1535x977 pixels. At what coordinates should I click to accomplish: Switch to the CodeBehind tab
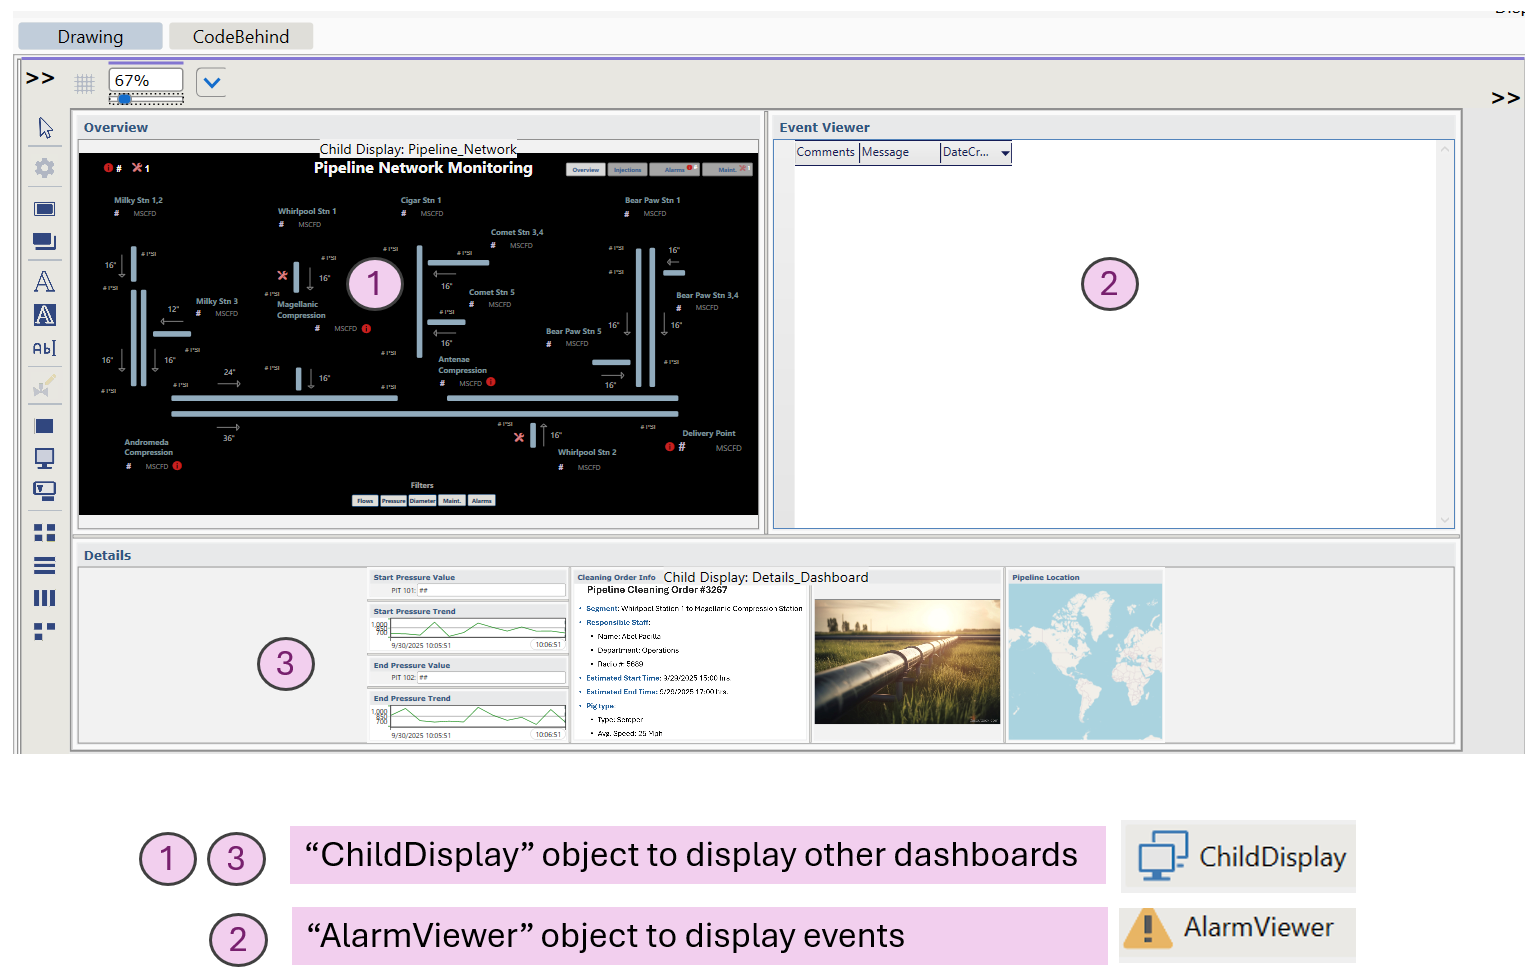tap(240, 36)
